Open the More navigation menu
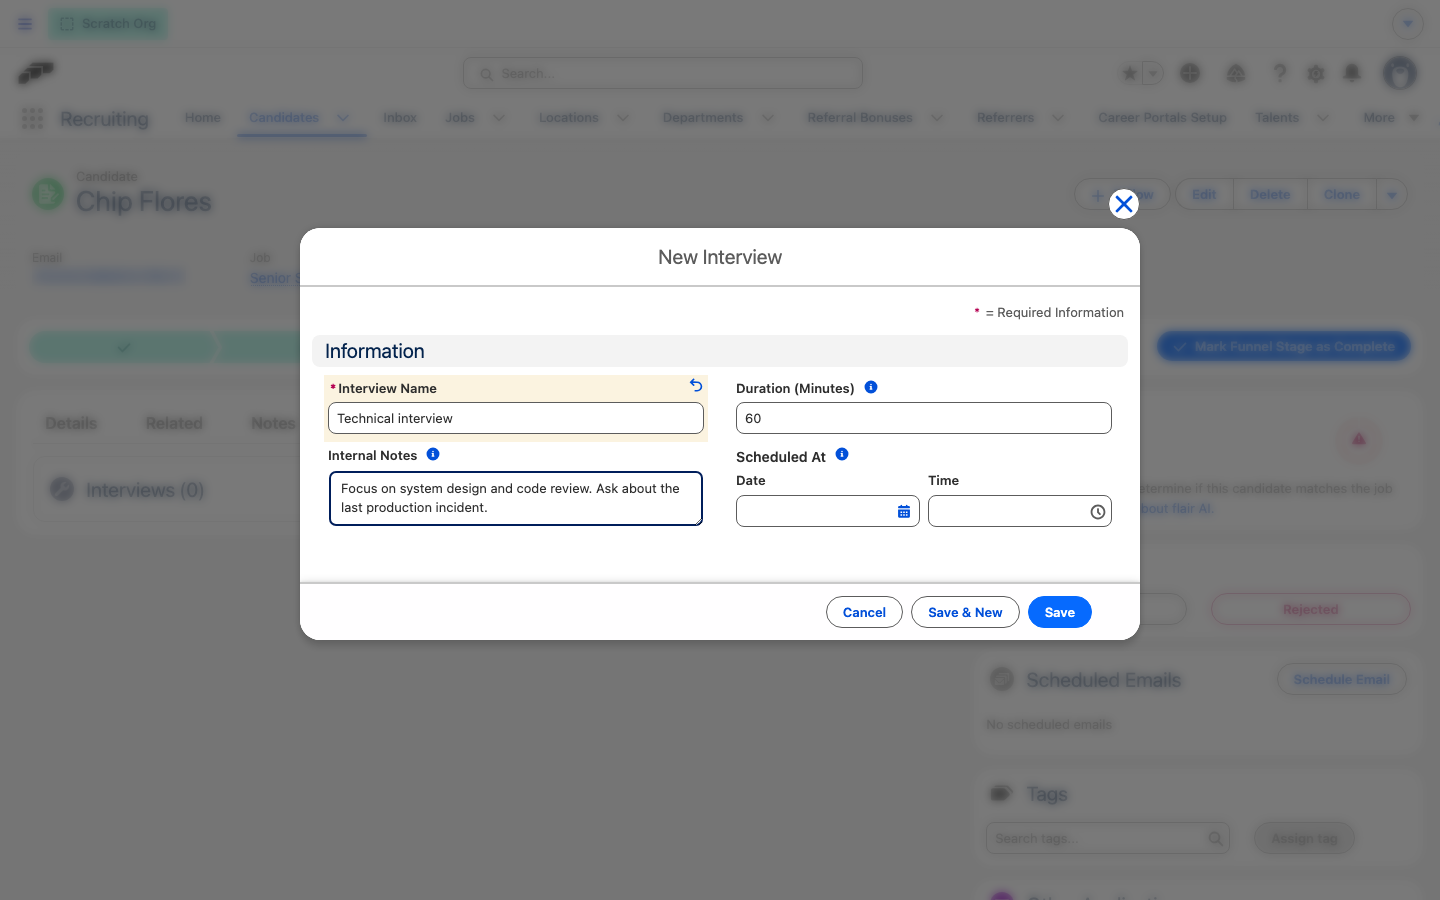1440x900 pixels. point(1391,118)
